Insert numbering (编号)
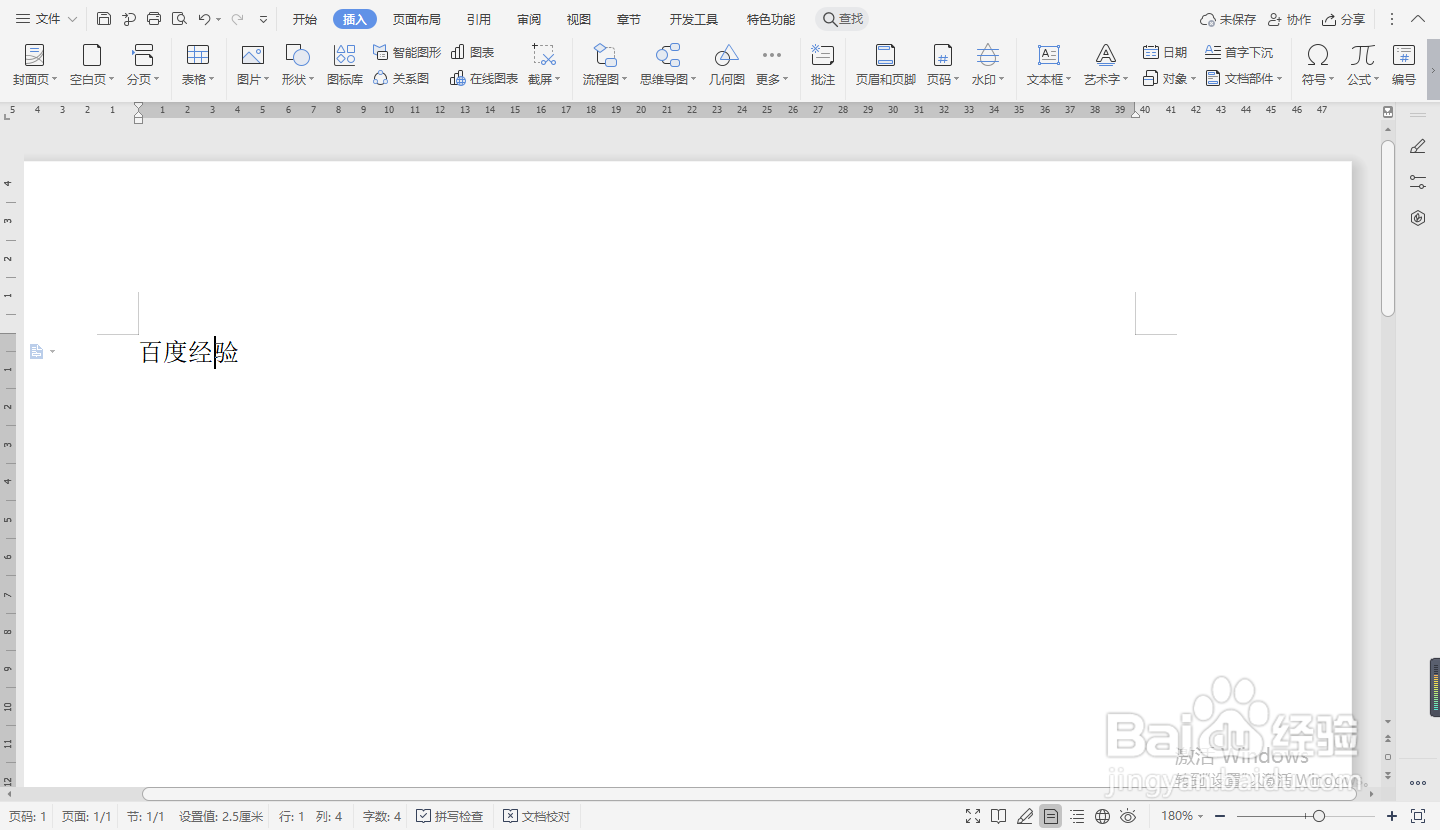This screenshot has height=830, width=1440. tap(1404, 65)
